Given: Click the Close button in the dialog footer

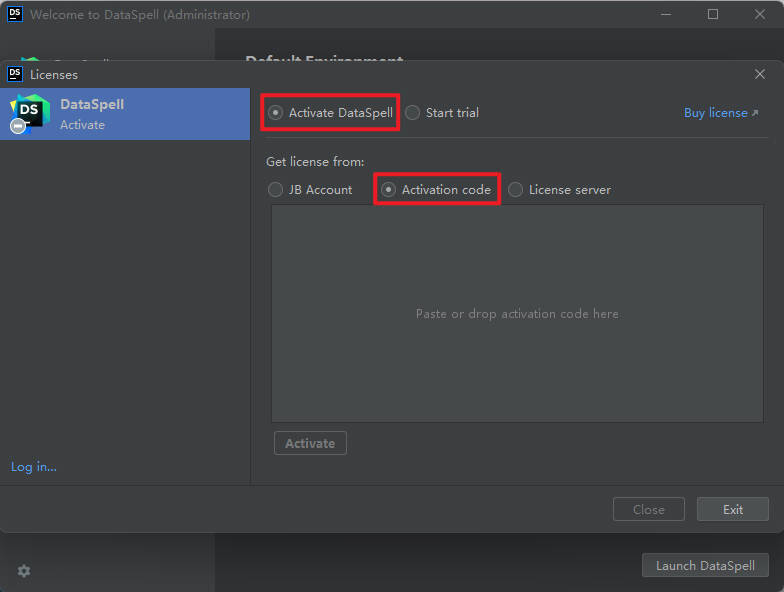Looking at the screenshot, I should click(x=648, y=509).
